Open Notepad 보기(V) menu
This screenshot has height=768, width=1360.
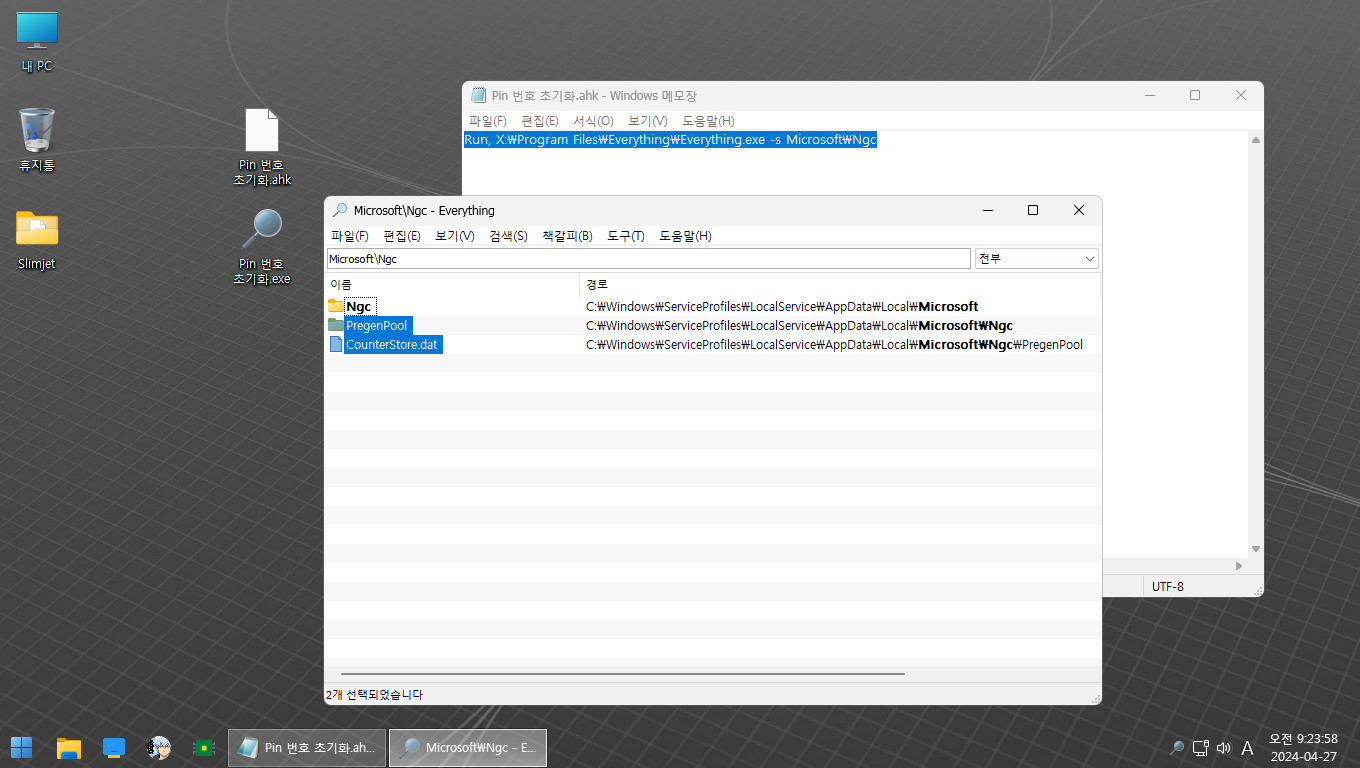[648, 120]
